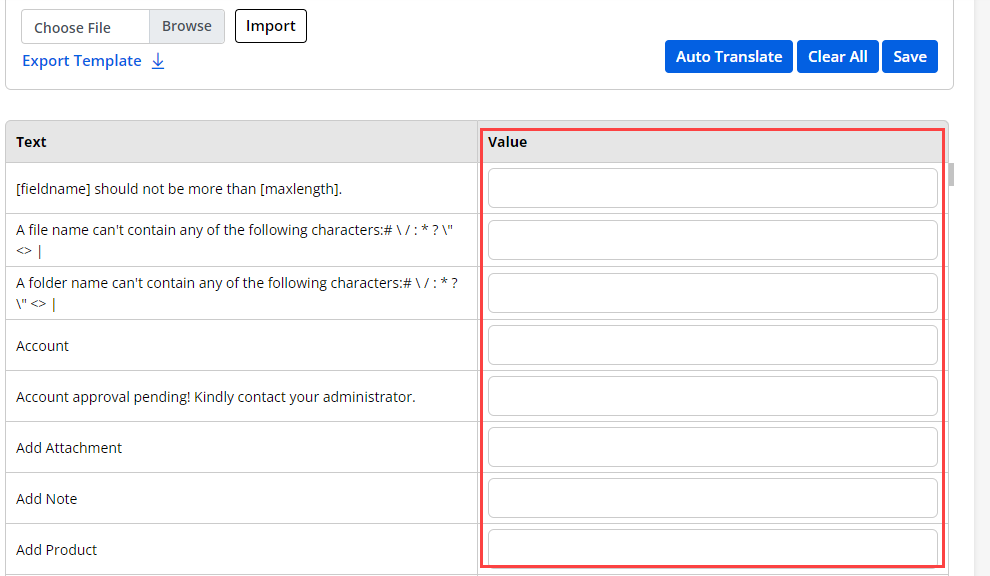Viewport: 990px width, 576px height.
Task: Click the table's vertical scrollbar thumb
Action: pos(951,175)
